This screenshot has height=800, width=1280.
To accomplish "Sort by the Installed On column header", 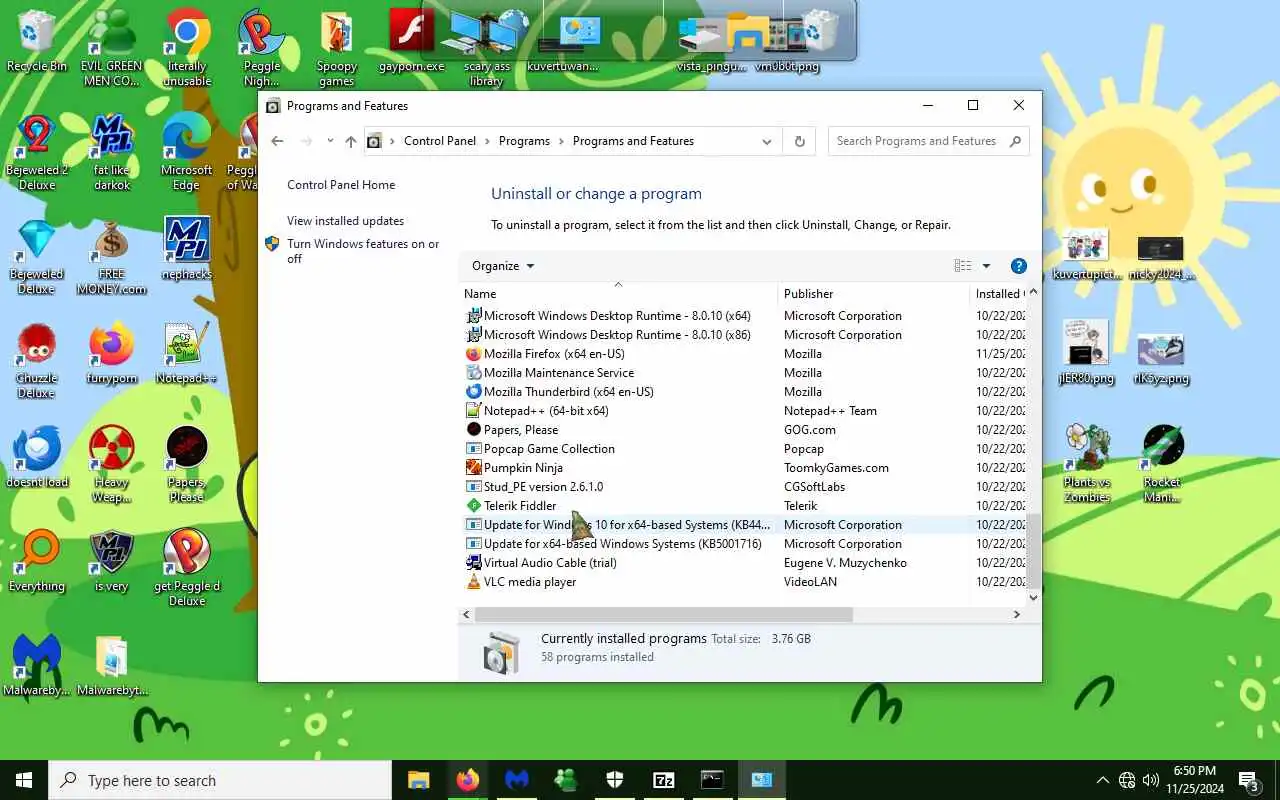I will [998, 294].
